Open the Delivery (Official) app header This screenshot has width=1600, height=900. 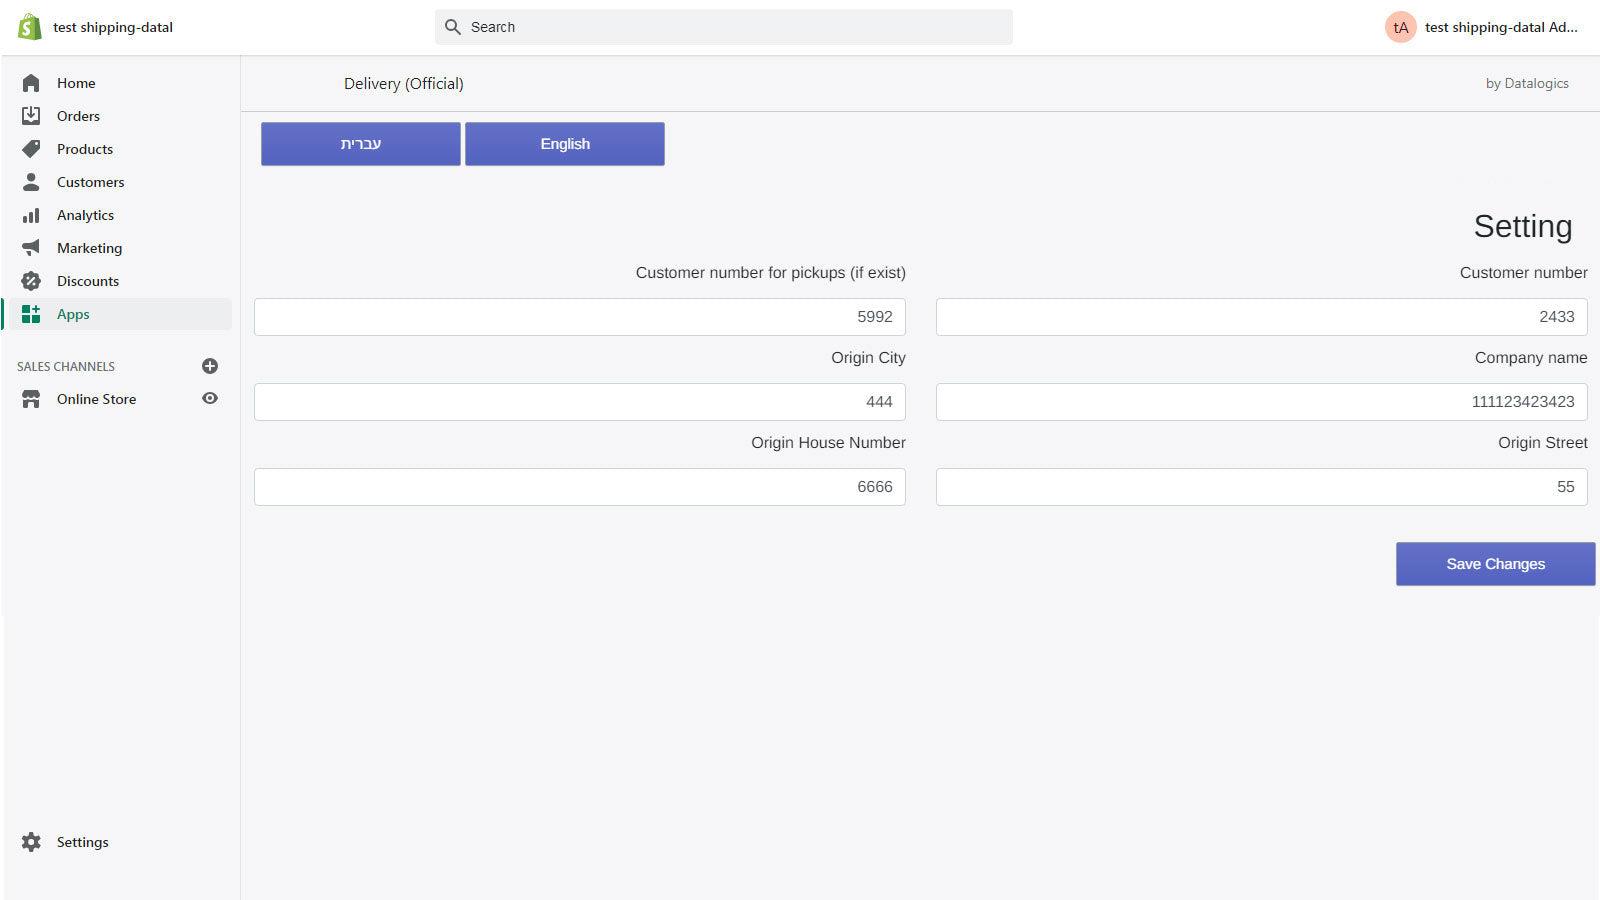403,83
